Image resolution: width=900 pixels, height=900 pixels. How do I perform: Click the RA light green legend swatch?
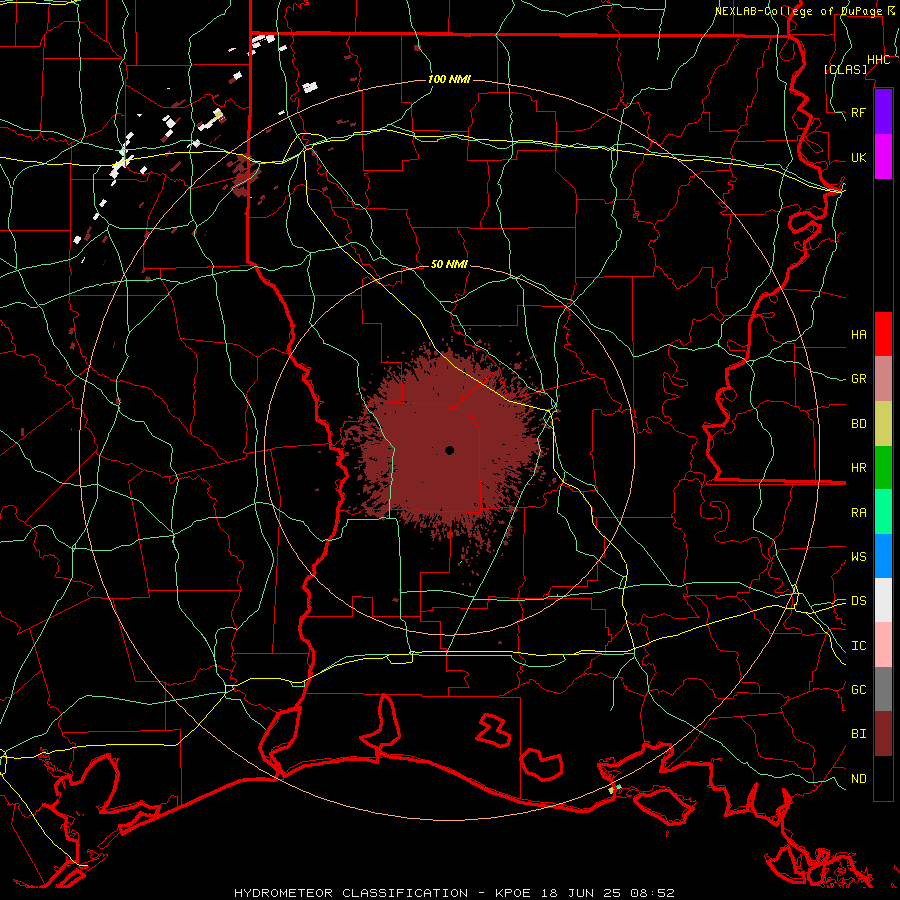883,512
